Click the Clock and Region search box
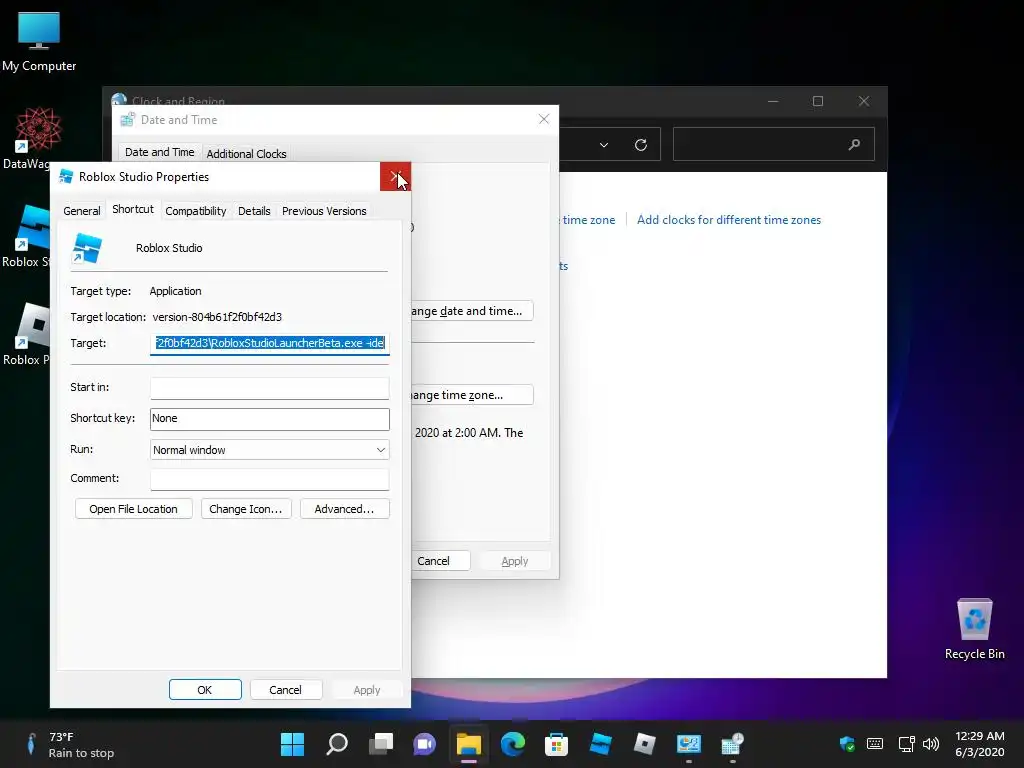The image size is (1024, 768). tap(774, 144)
